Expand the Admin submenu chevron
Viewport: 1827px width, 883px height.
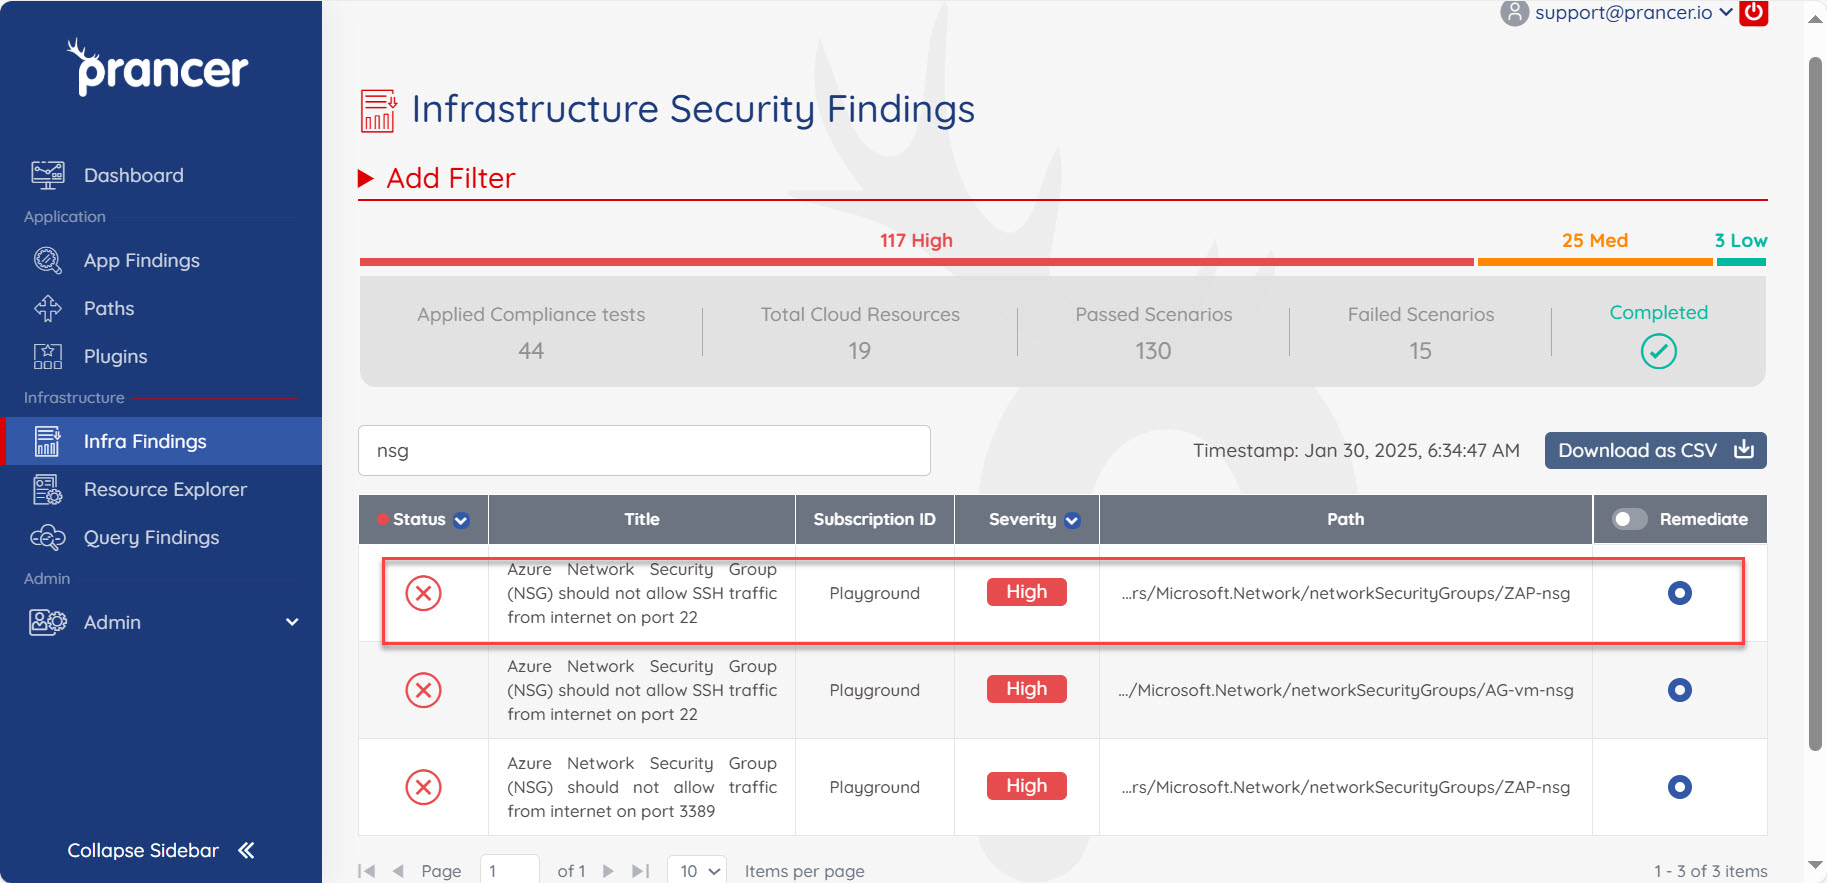pyautogui.click(x=292, y=622)
